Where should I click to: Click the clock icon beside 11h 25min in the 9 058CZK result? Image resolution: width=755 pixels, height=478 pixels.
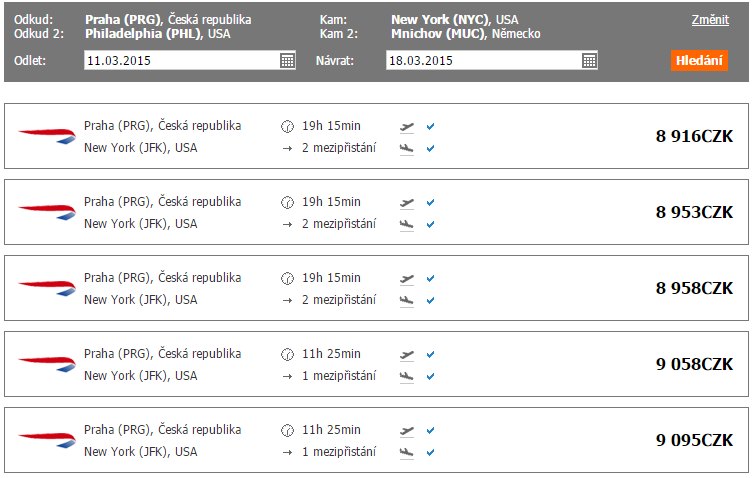click(287, 355)
